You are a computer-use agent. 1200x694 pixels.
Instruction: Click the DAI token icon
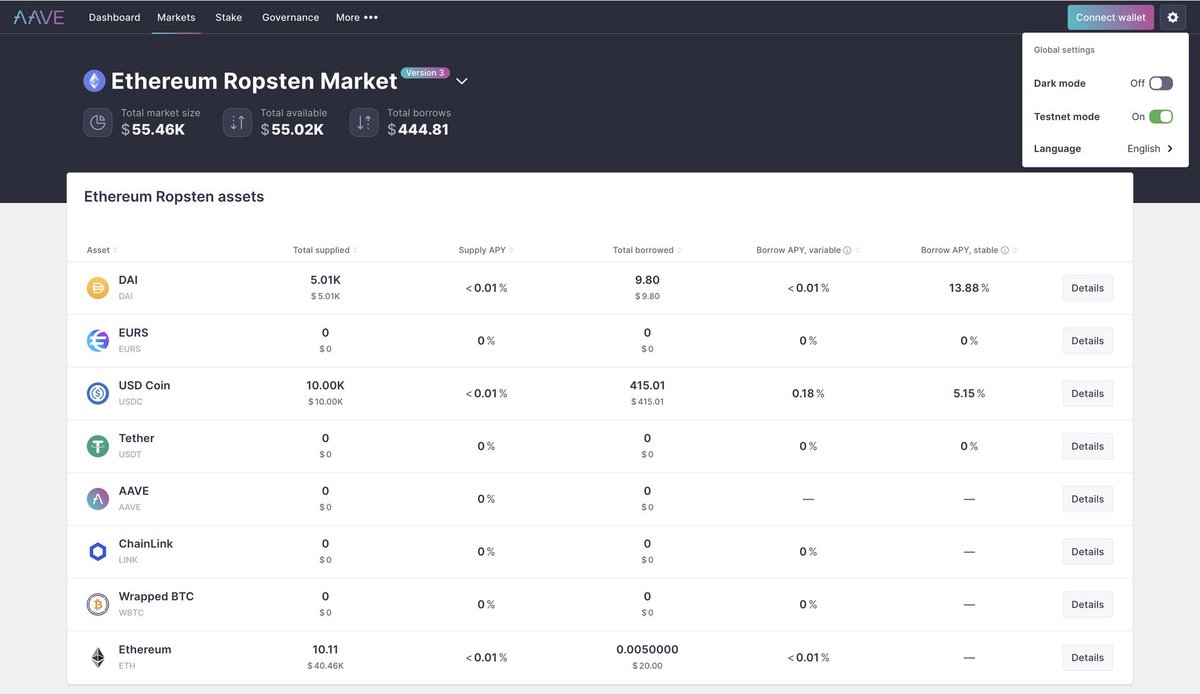click(x=97, y=288)
